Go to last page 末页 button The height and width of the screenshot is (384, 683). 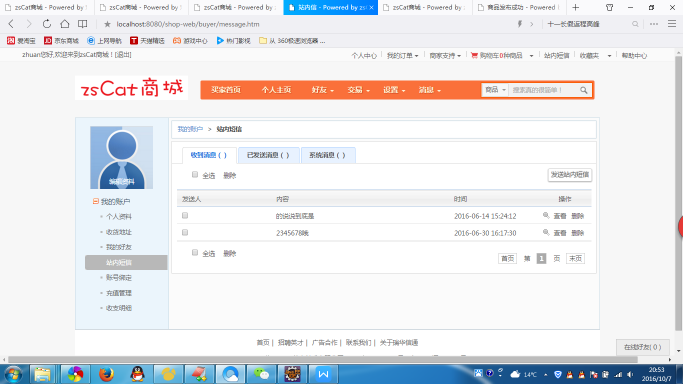[575, 258]
